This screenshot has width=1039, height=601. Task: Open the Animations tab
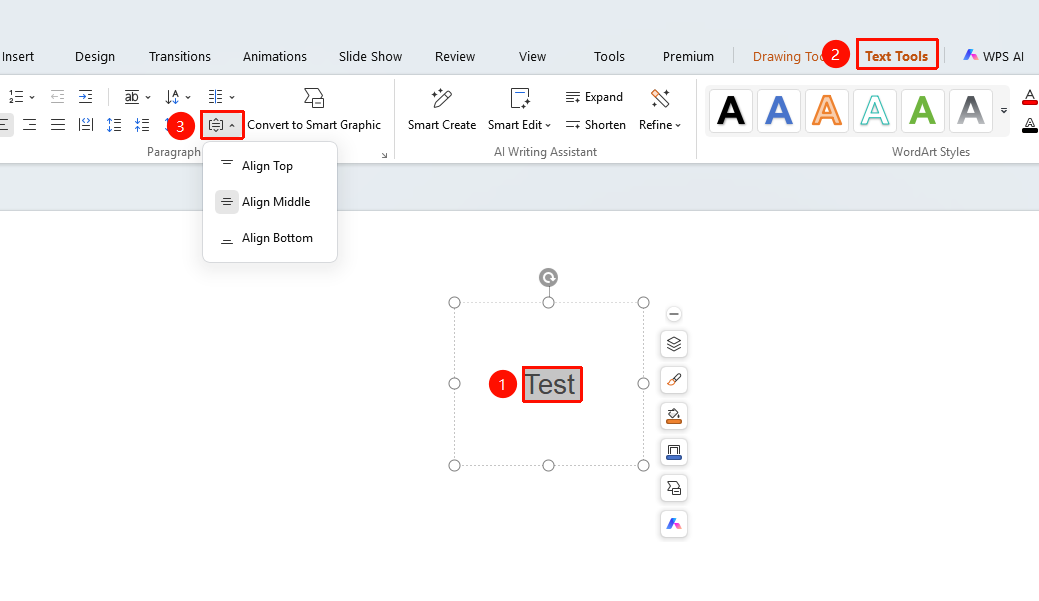(x=275, y=56)
